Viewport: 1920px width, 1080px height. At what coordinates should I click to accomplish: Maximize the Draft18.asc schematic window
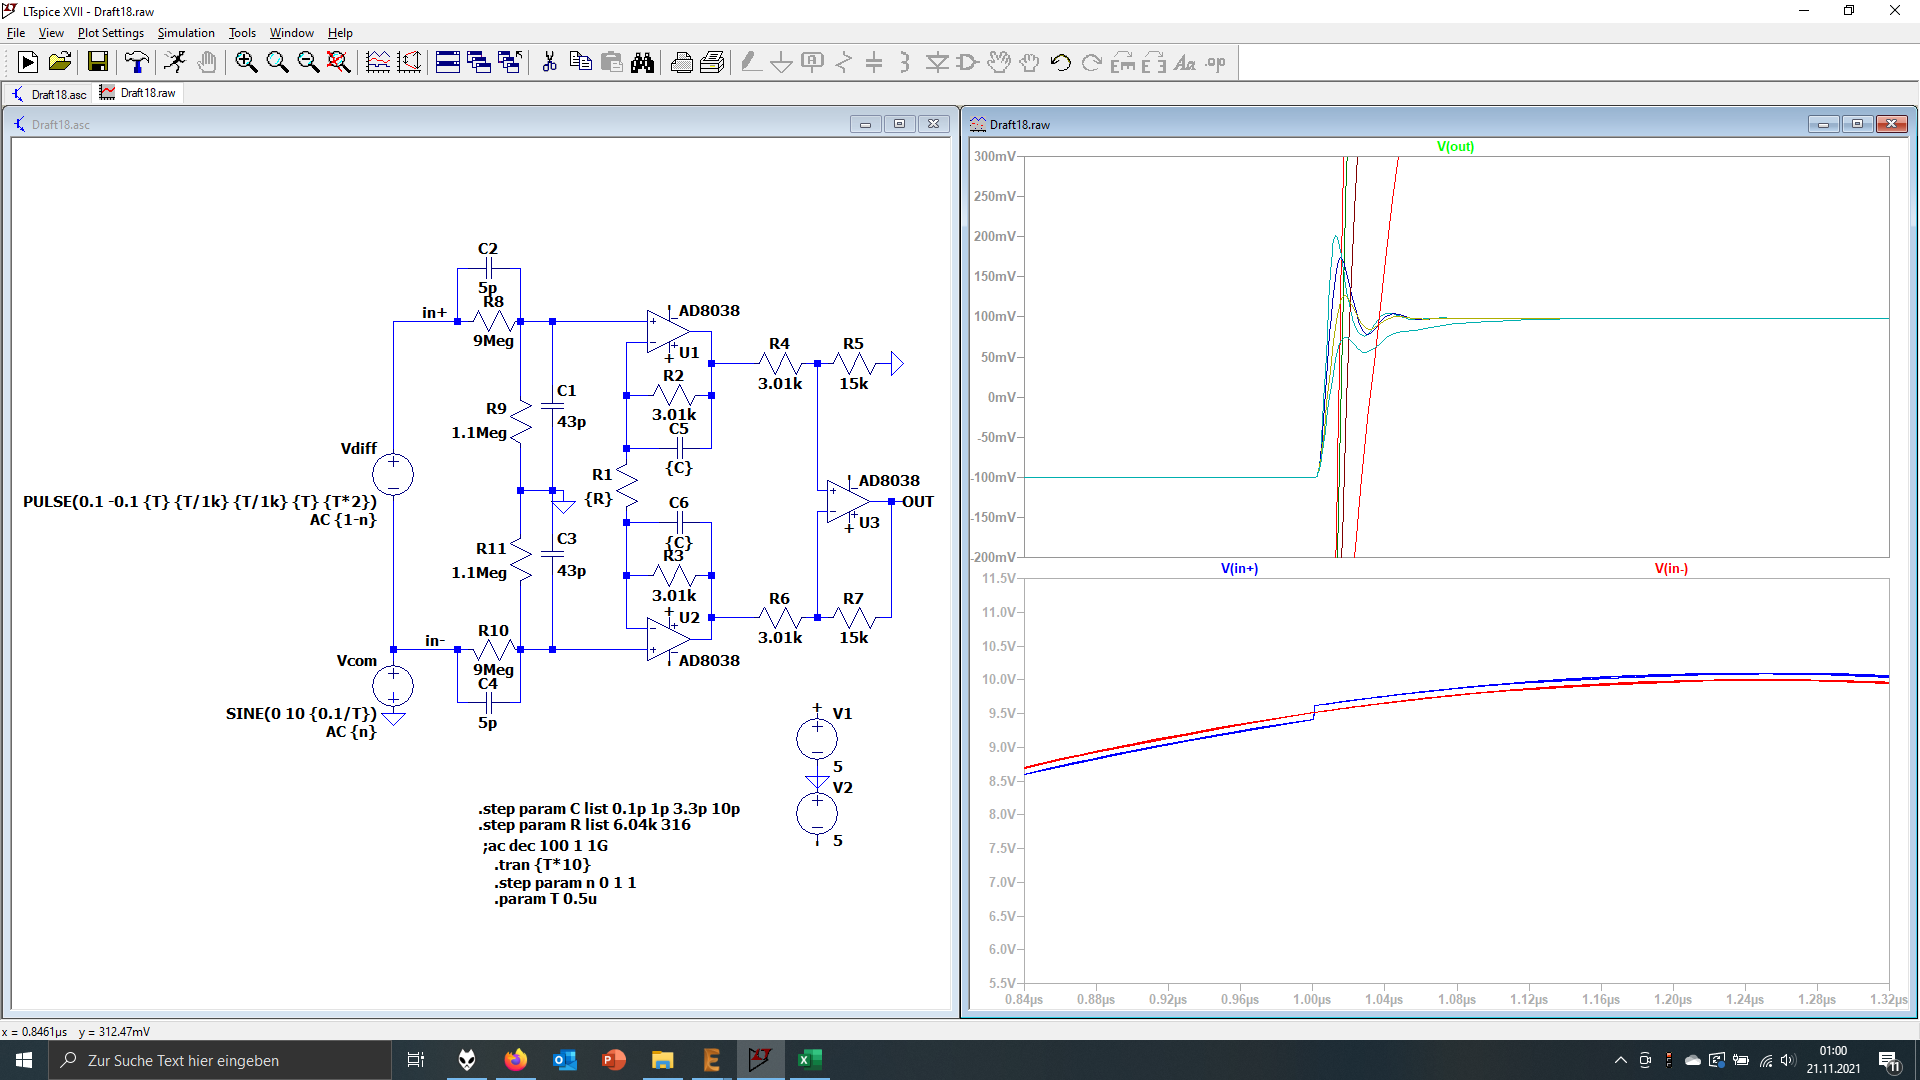[899, 124]
